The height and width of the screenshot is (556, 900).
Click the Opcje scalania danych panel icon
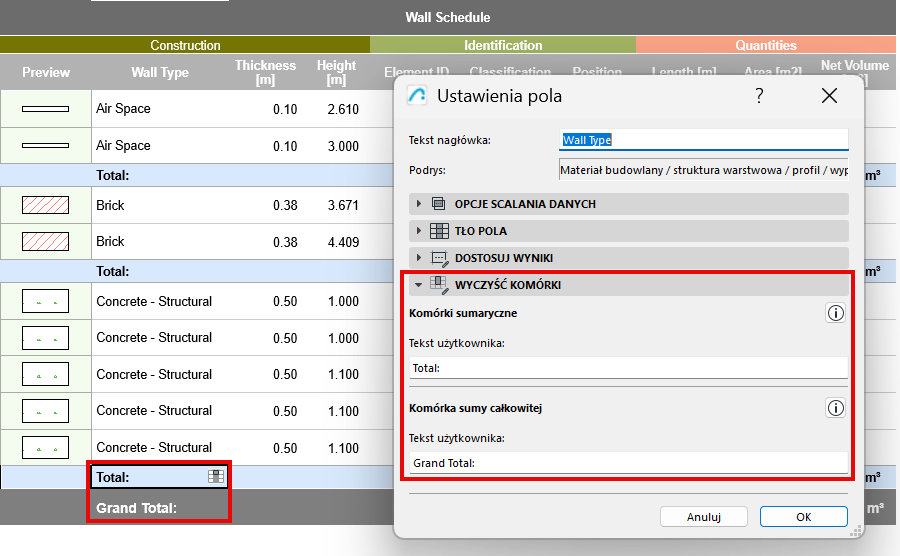coord(439,204)
